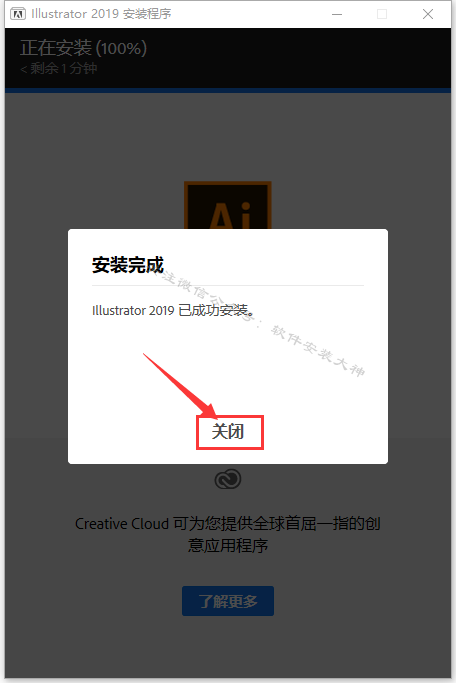Close the installer window with the X

pos(428,14)
